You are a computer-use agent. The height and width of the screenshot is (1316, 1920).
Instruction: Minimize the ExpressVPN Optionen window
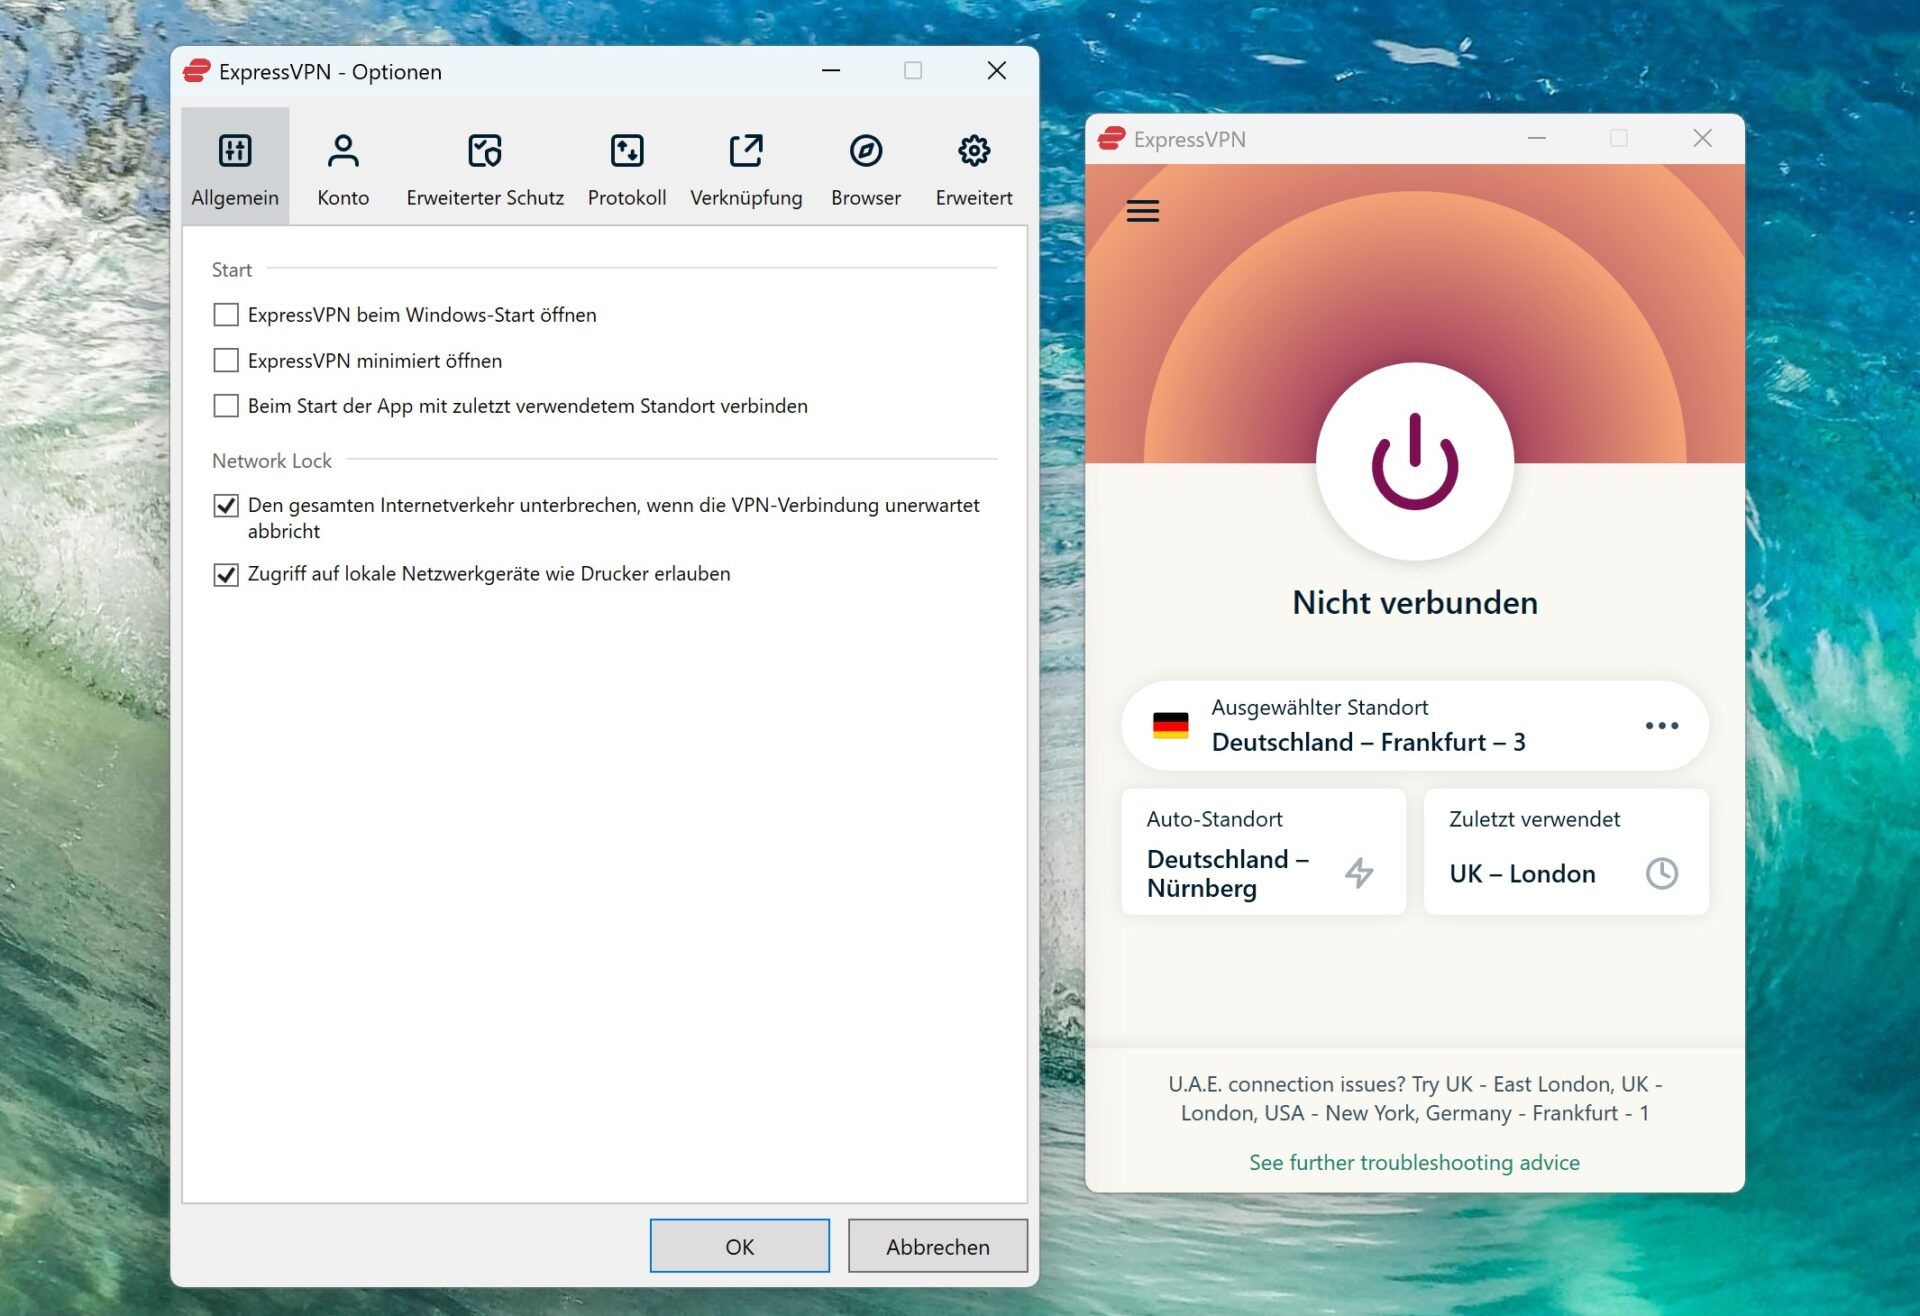[x=831, y=71]
